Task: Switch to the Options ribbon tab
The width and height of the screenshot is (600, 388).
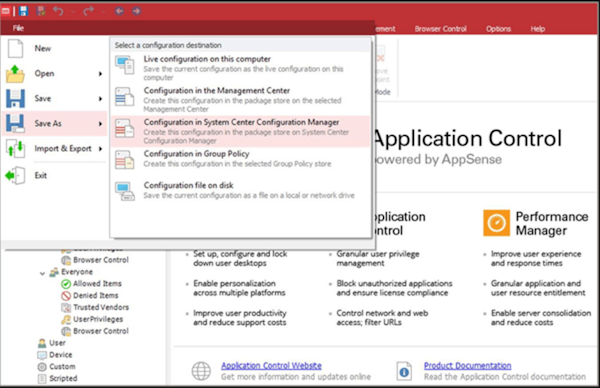Action: pyautogui.click(x=498, y=29)
